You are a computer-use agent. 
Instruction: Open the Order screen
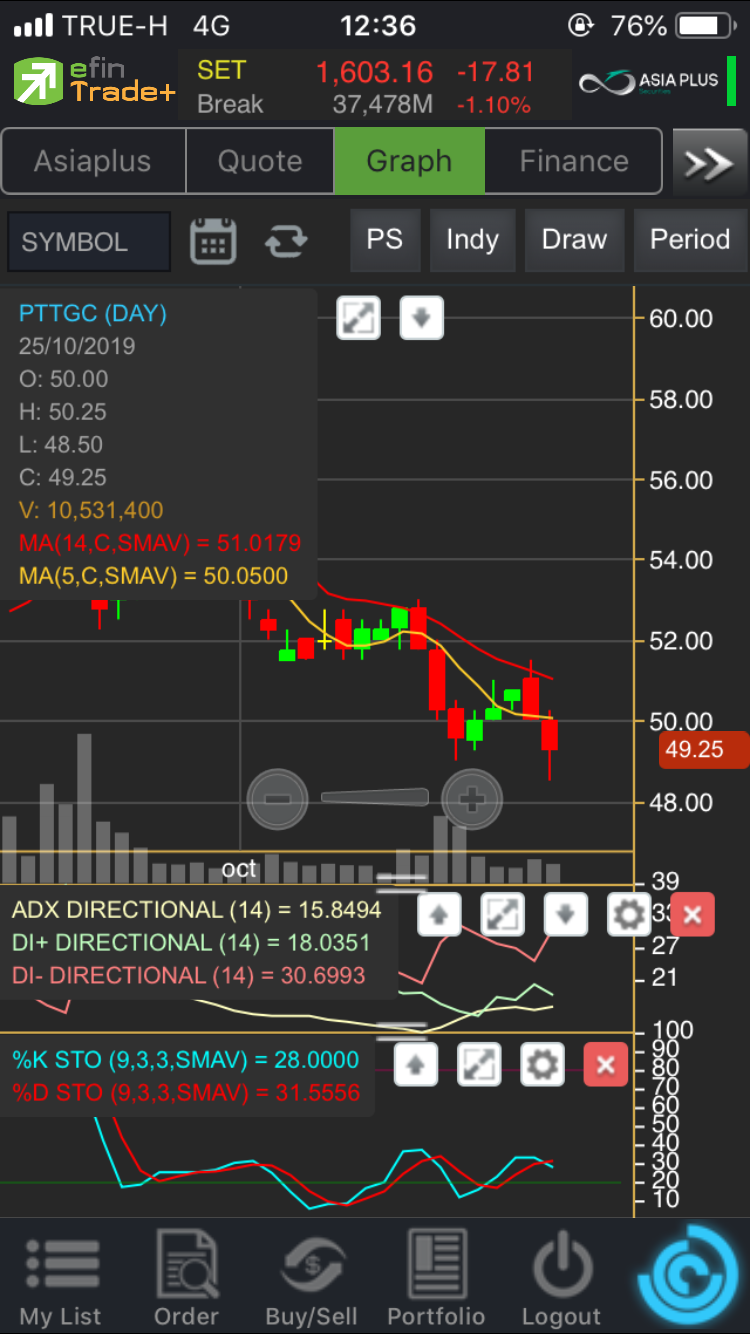tap(186, 1280)
